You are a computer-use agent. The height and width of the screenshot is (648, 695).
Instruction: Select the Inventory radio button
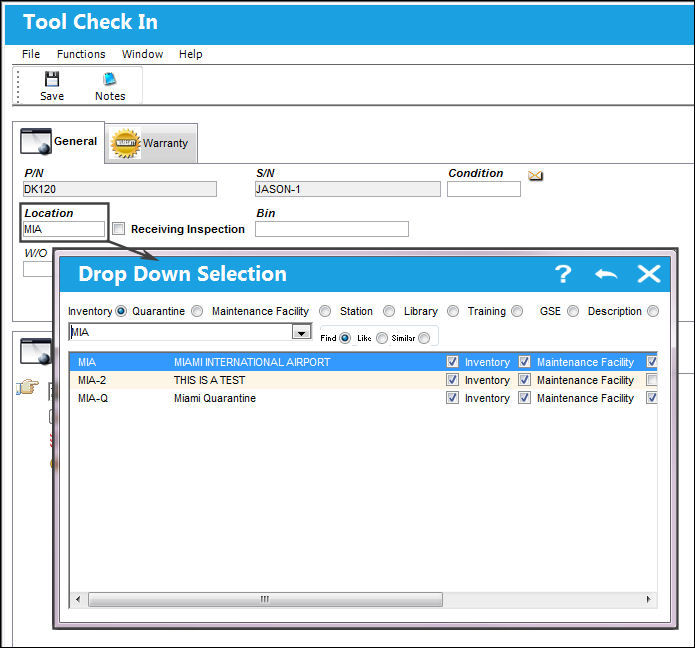tap(121, 311)
